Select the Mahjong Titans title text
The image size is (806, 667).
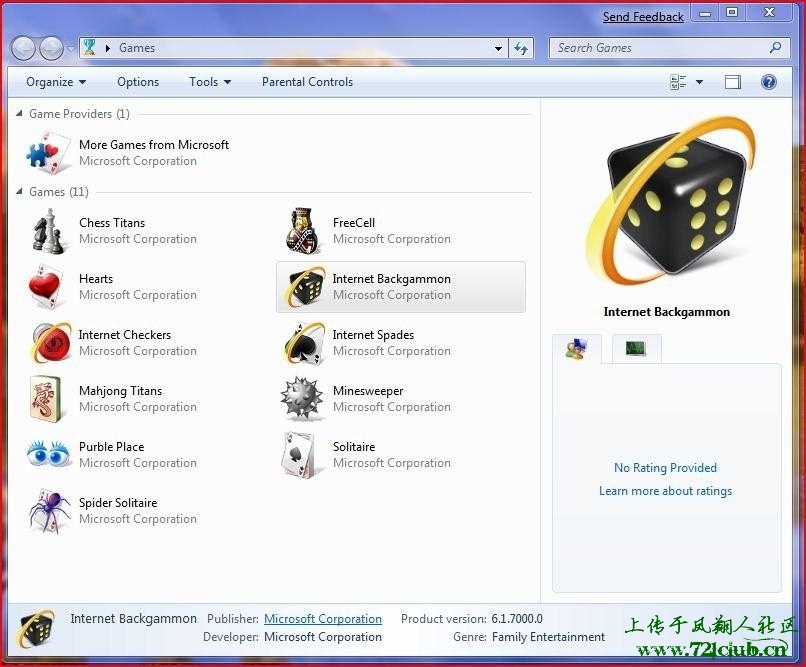tap(120, 391)
